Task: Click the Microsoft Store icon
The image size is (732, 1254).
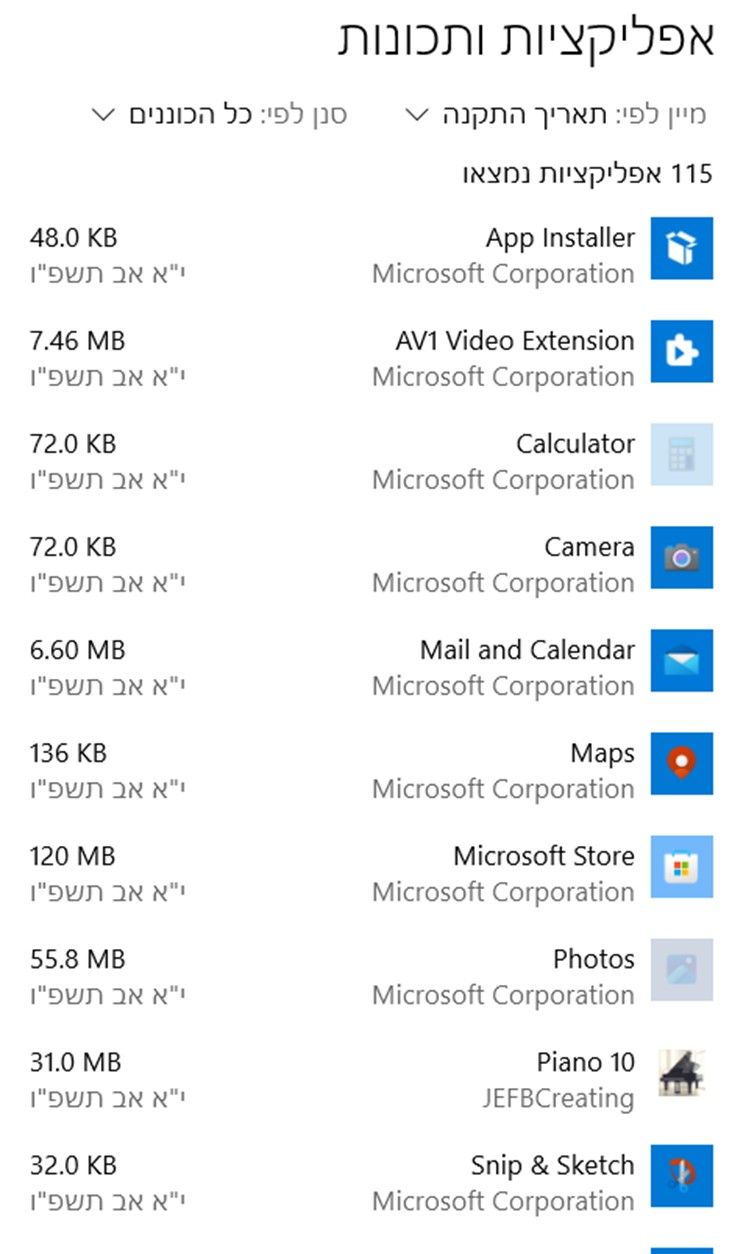Action: pos(682,866)
